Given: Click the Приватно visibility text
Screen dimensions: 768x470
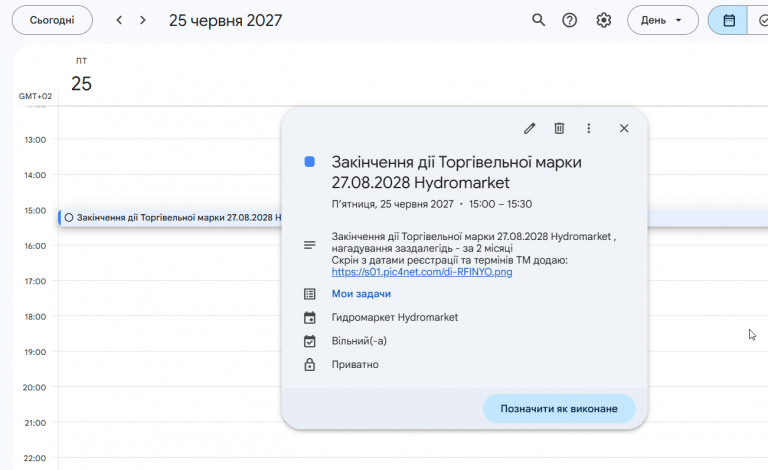Looking at the screenshot, I should [x=355, y=364].
